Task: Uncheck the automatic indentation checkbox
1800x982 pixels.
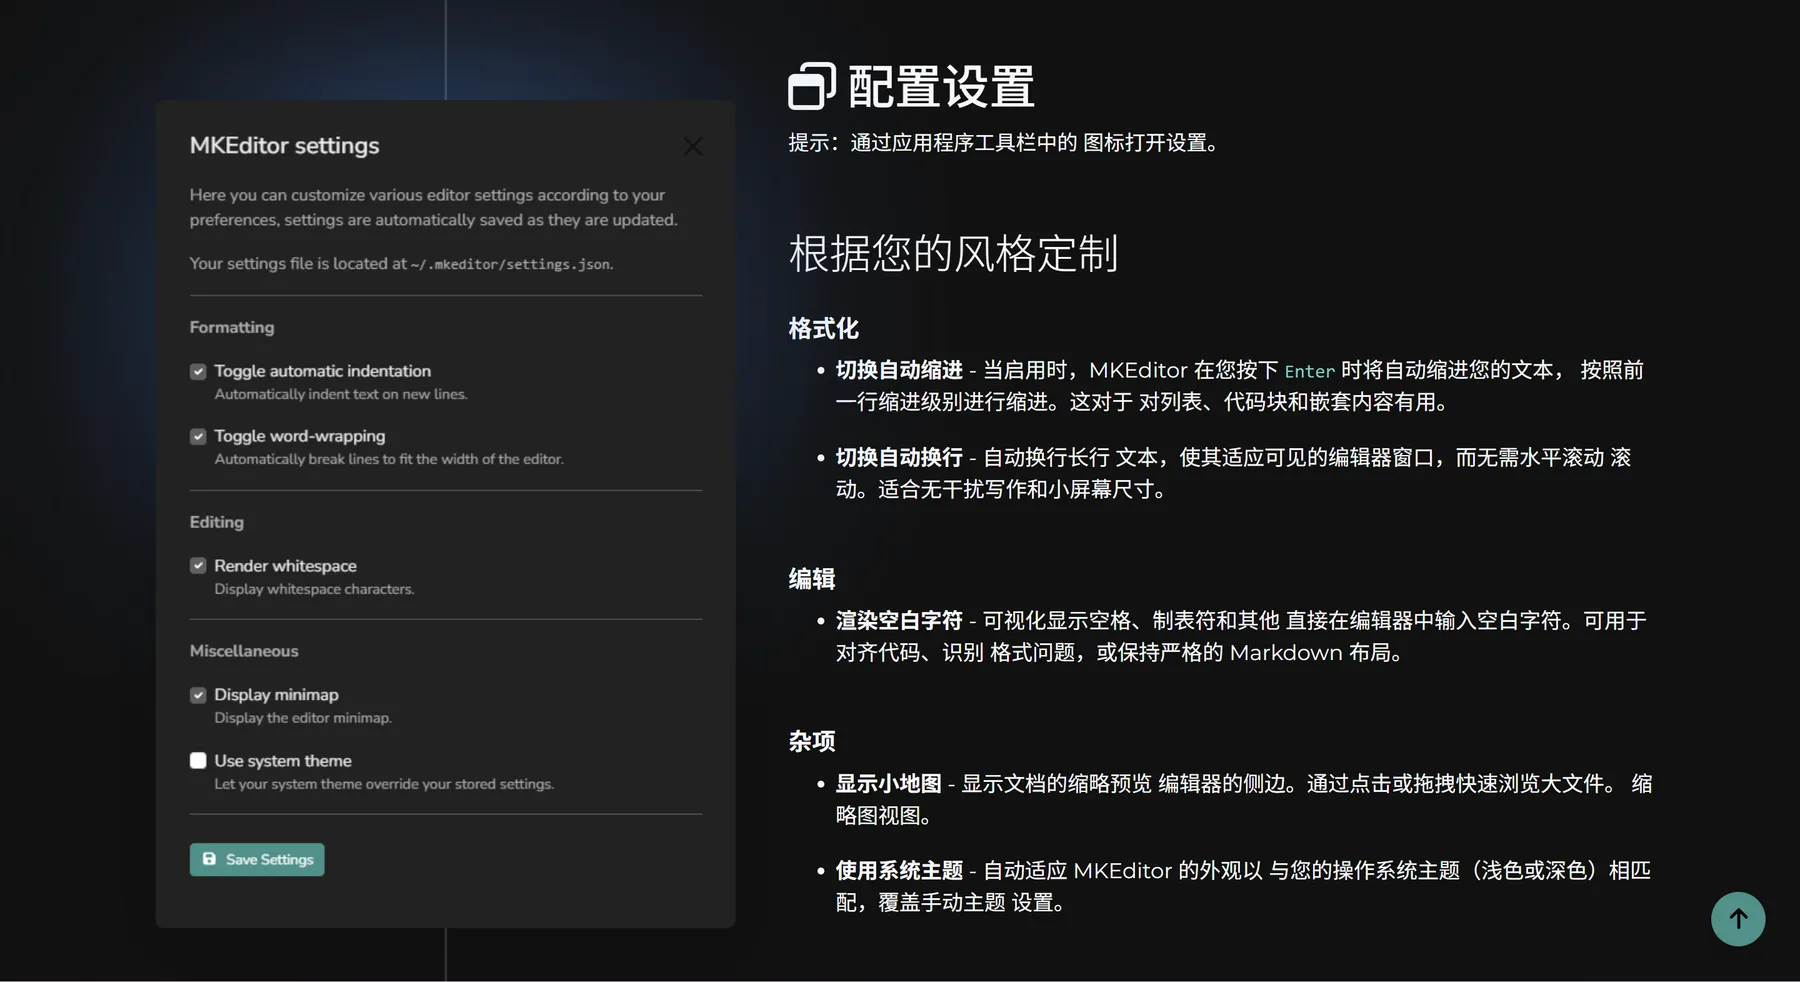Action: 198,372
